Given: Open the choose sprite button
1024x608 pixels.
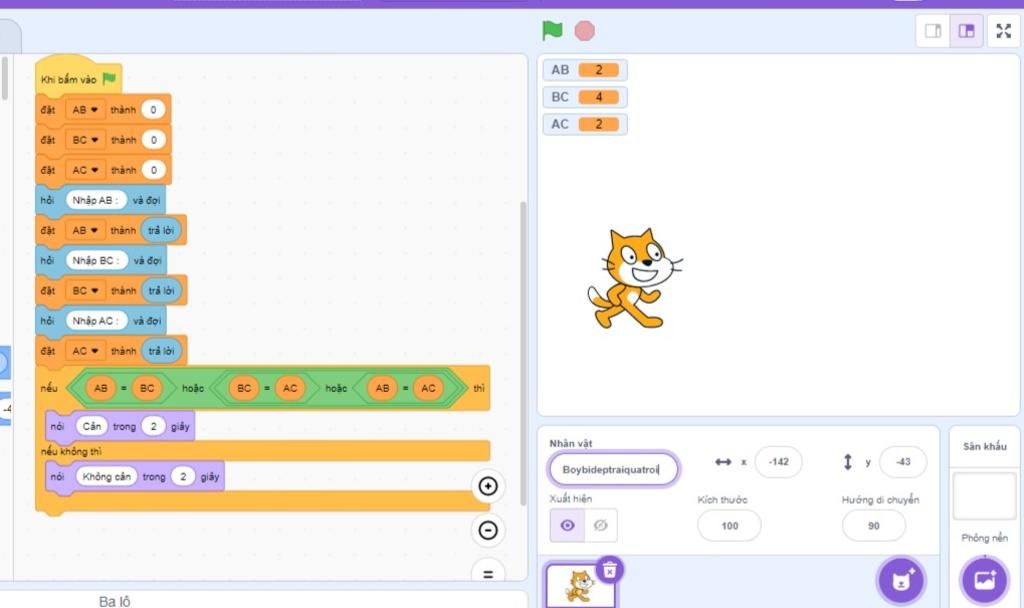Looking at the screenshot, I should (x=901, y=580).
